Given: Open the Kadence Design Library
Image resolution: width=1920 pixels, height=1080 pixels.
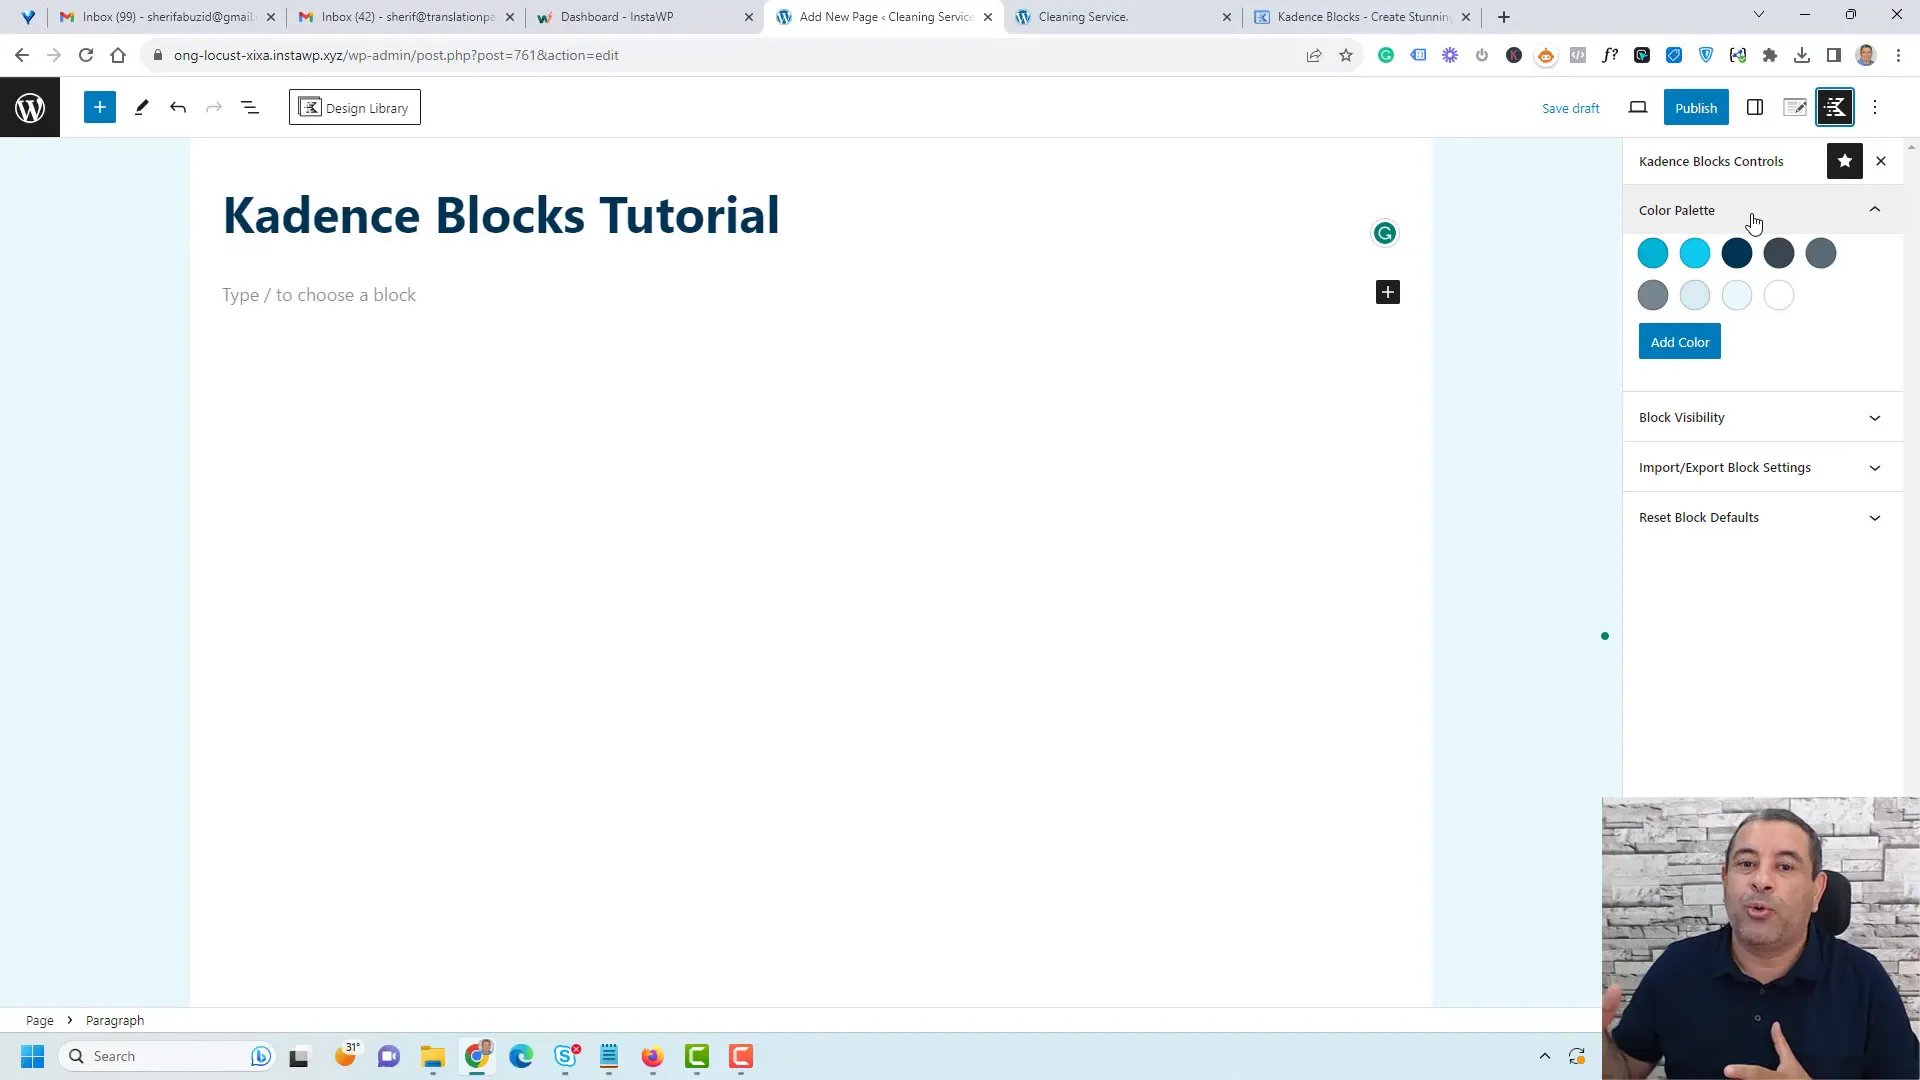Looking at the screenshot, I should (355, 107).
